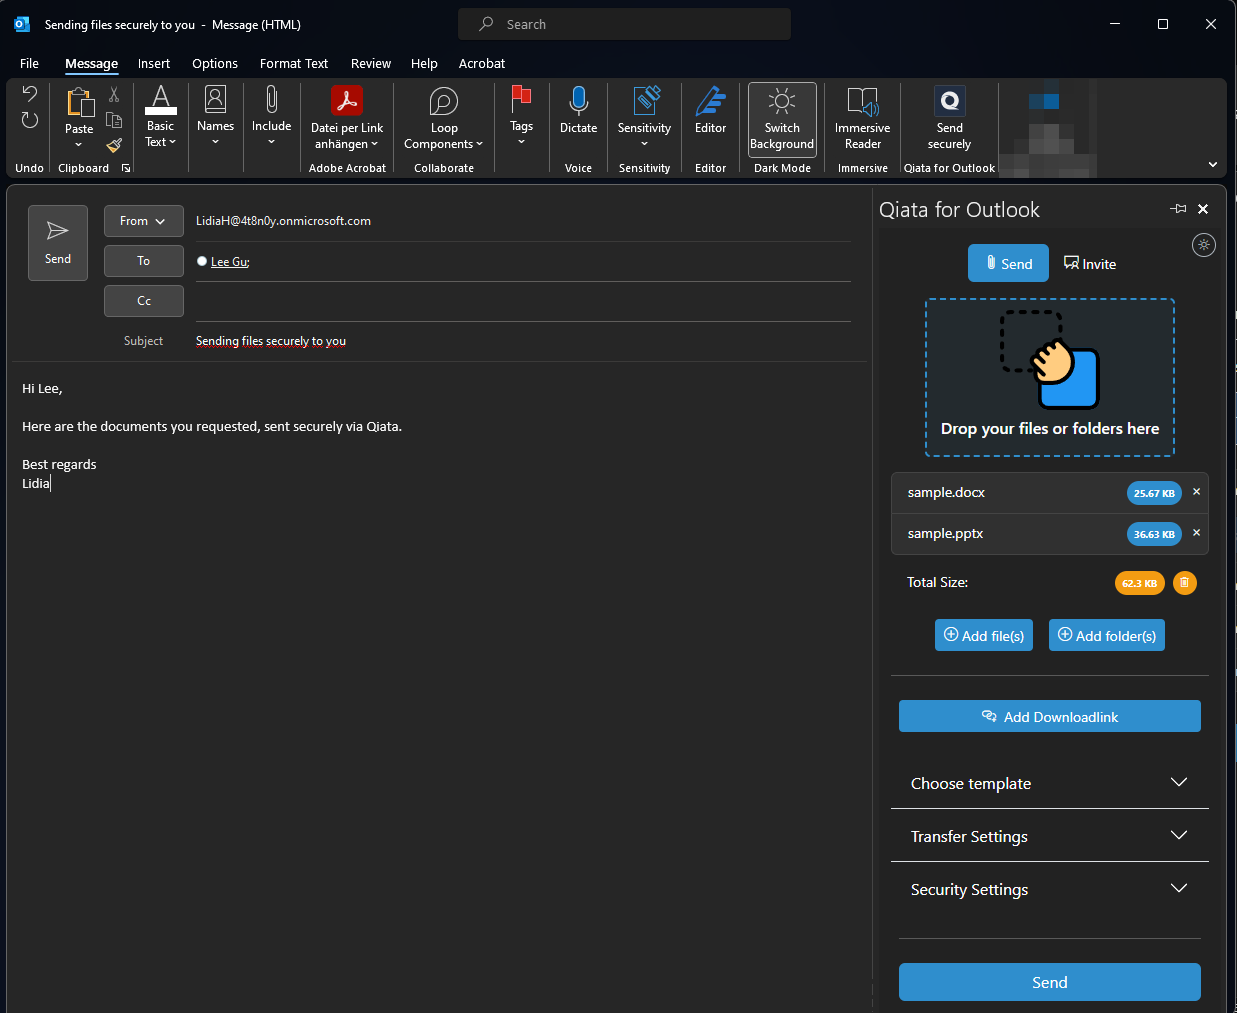Screen dimensions: 1237x1013
Task: Switch to the Format Text ribbon tab
Action: point(293,63)
